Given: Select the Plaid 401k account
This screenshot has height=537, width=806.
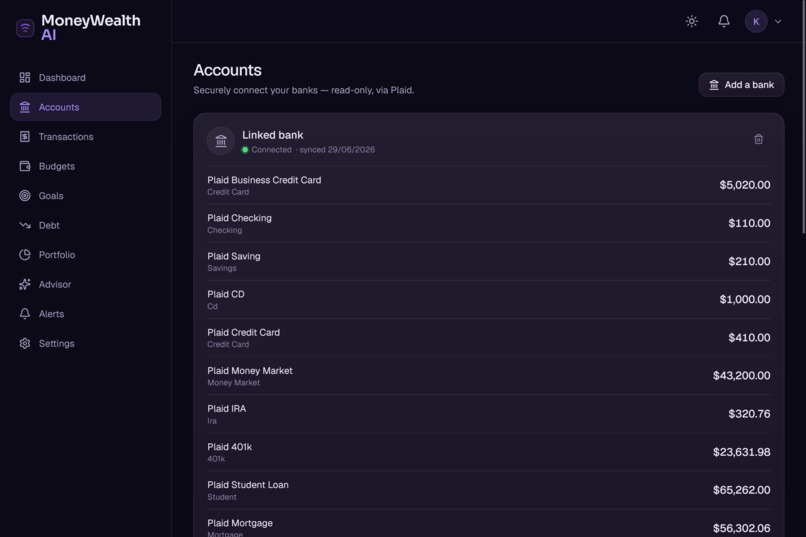Looking at the screenshot, I should click(488, 452).
